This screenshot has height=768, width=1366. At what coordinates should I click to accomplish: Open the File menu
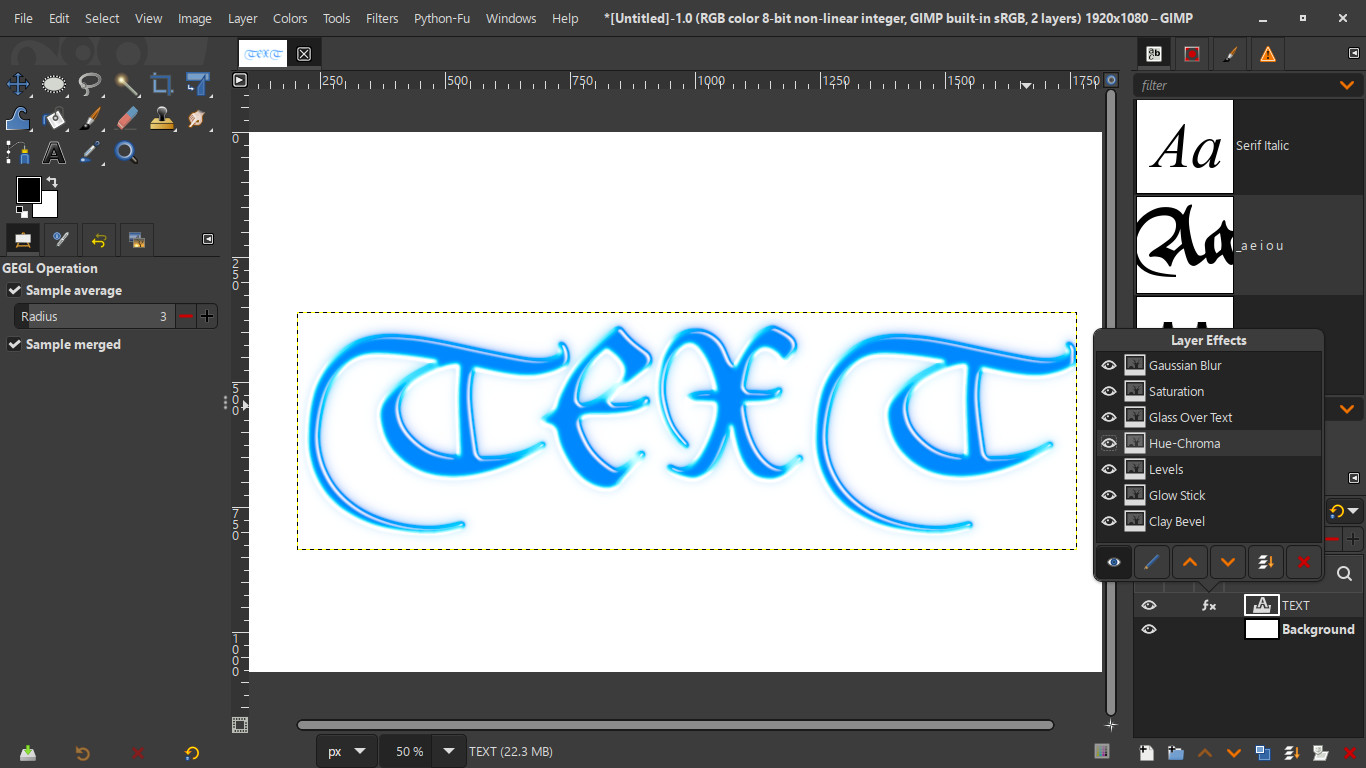[x=23, y=18]
